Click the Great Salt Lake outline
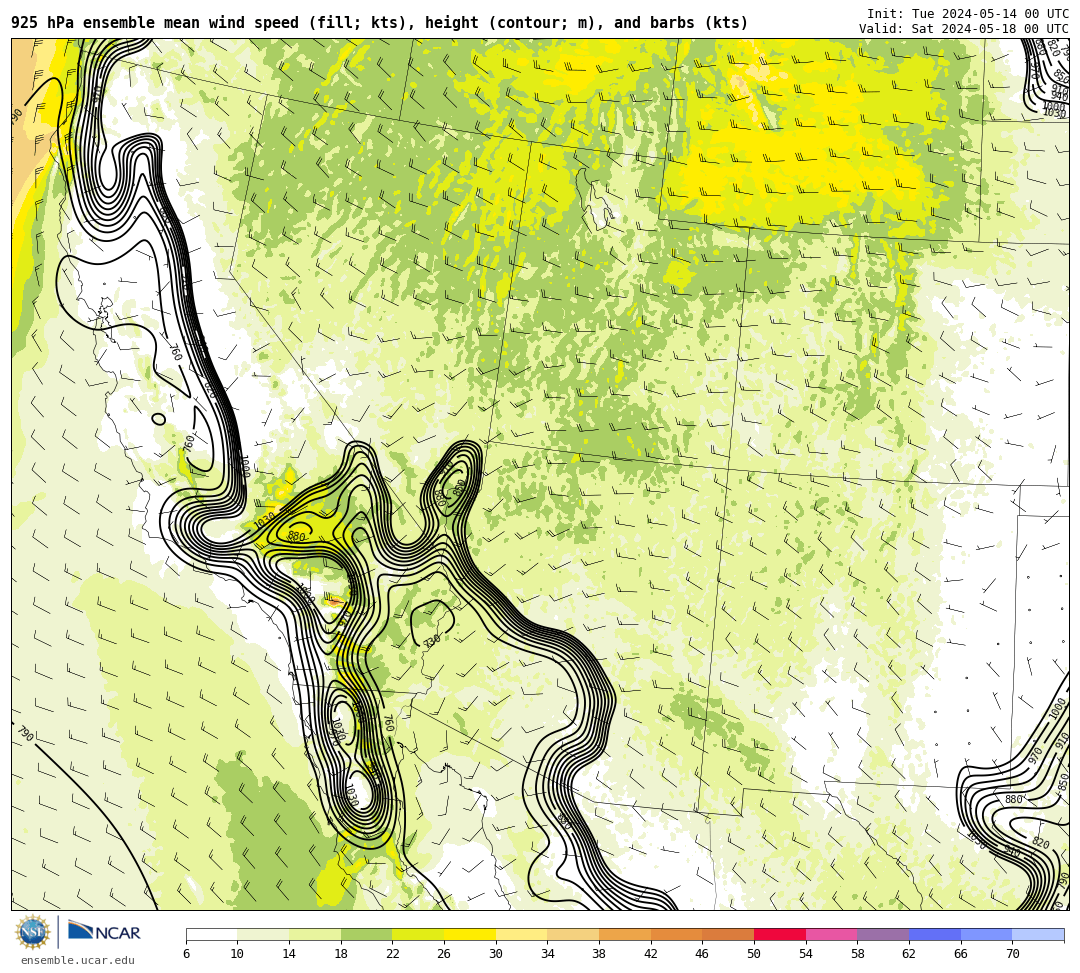1080x973 pixels. click(596, 200)
